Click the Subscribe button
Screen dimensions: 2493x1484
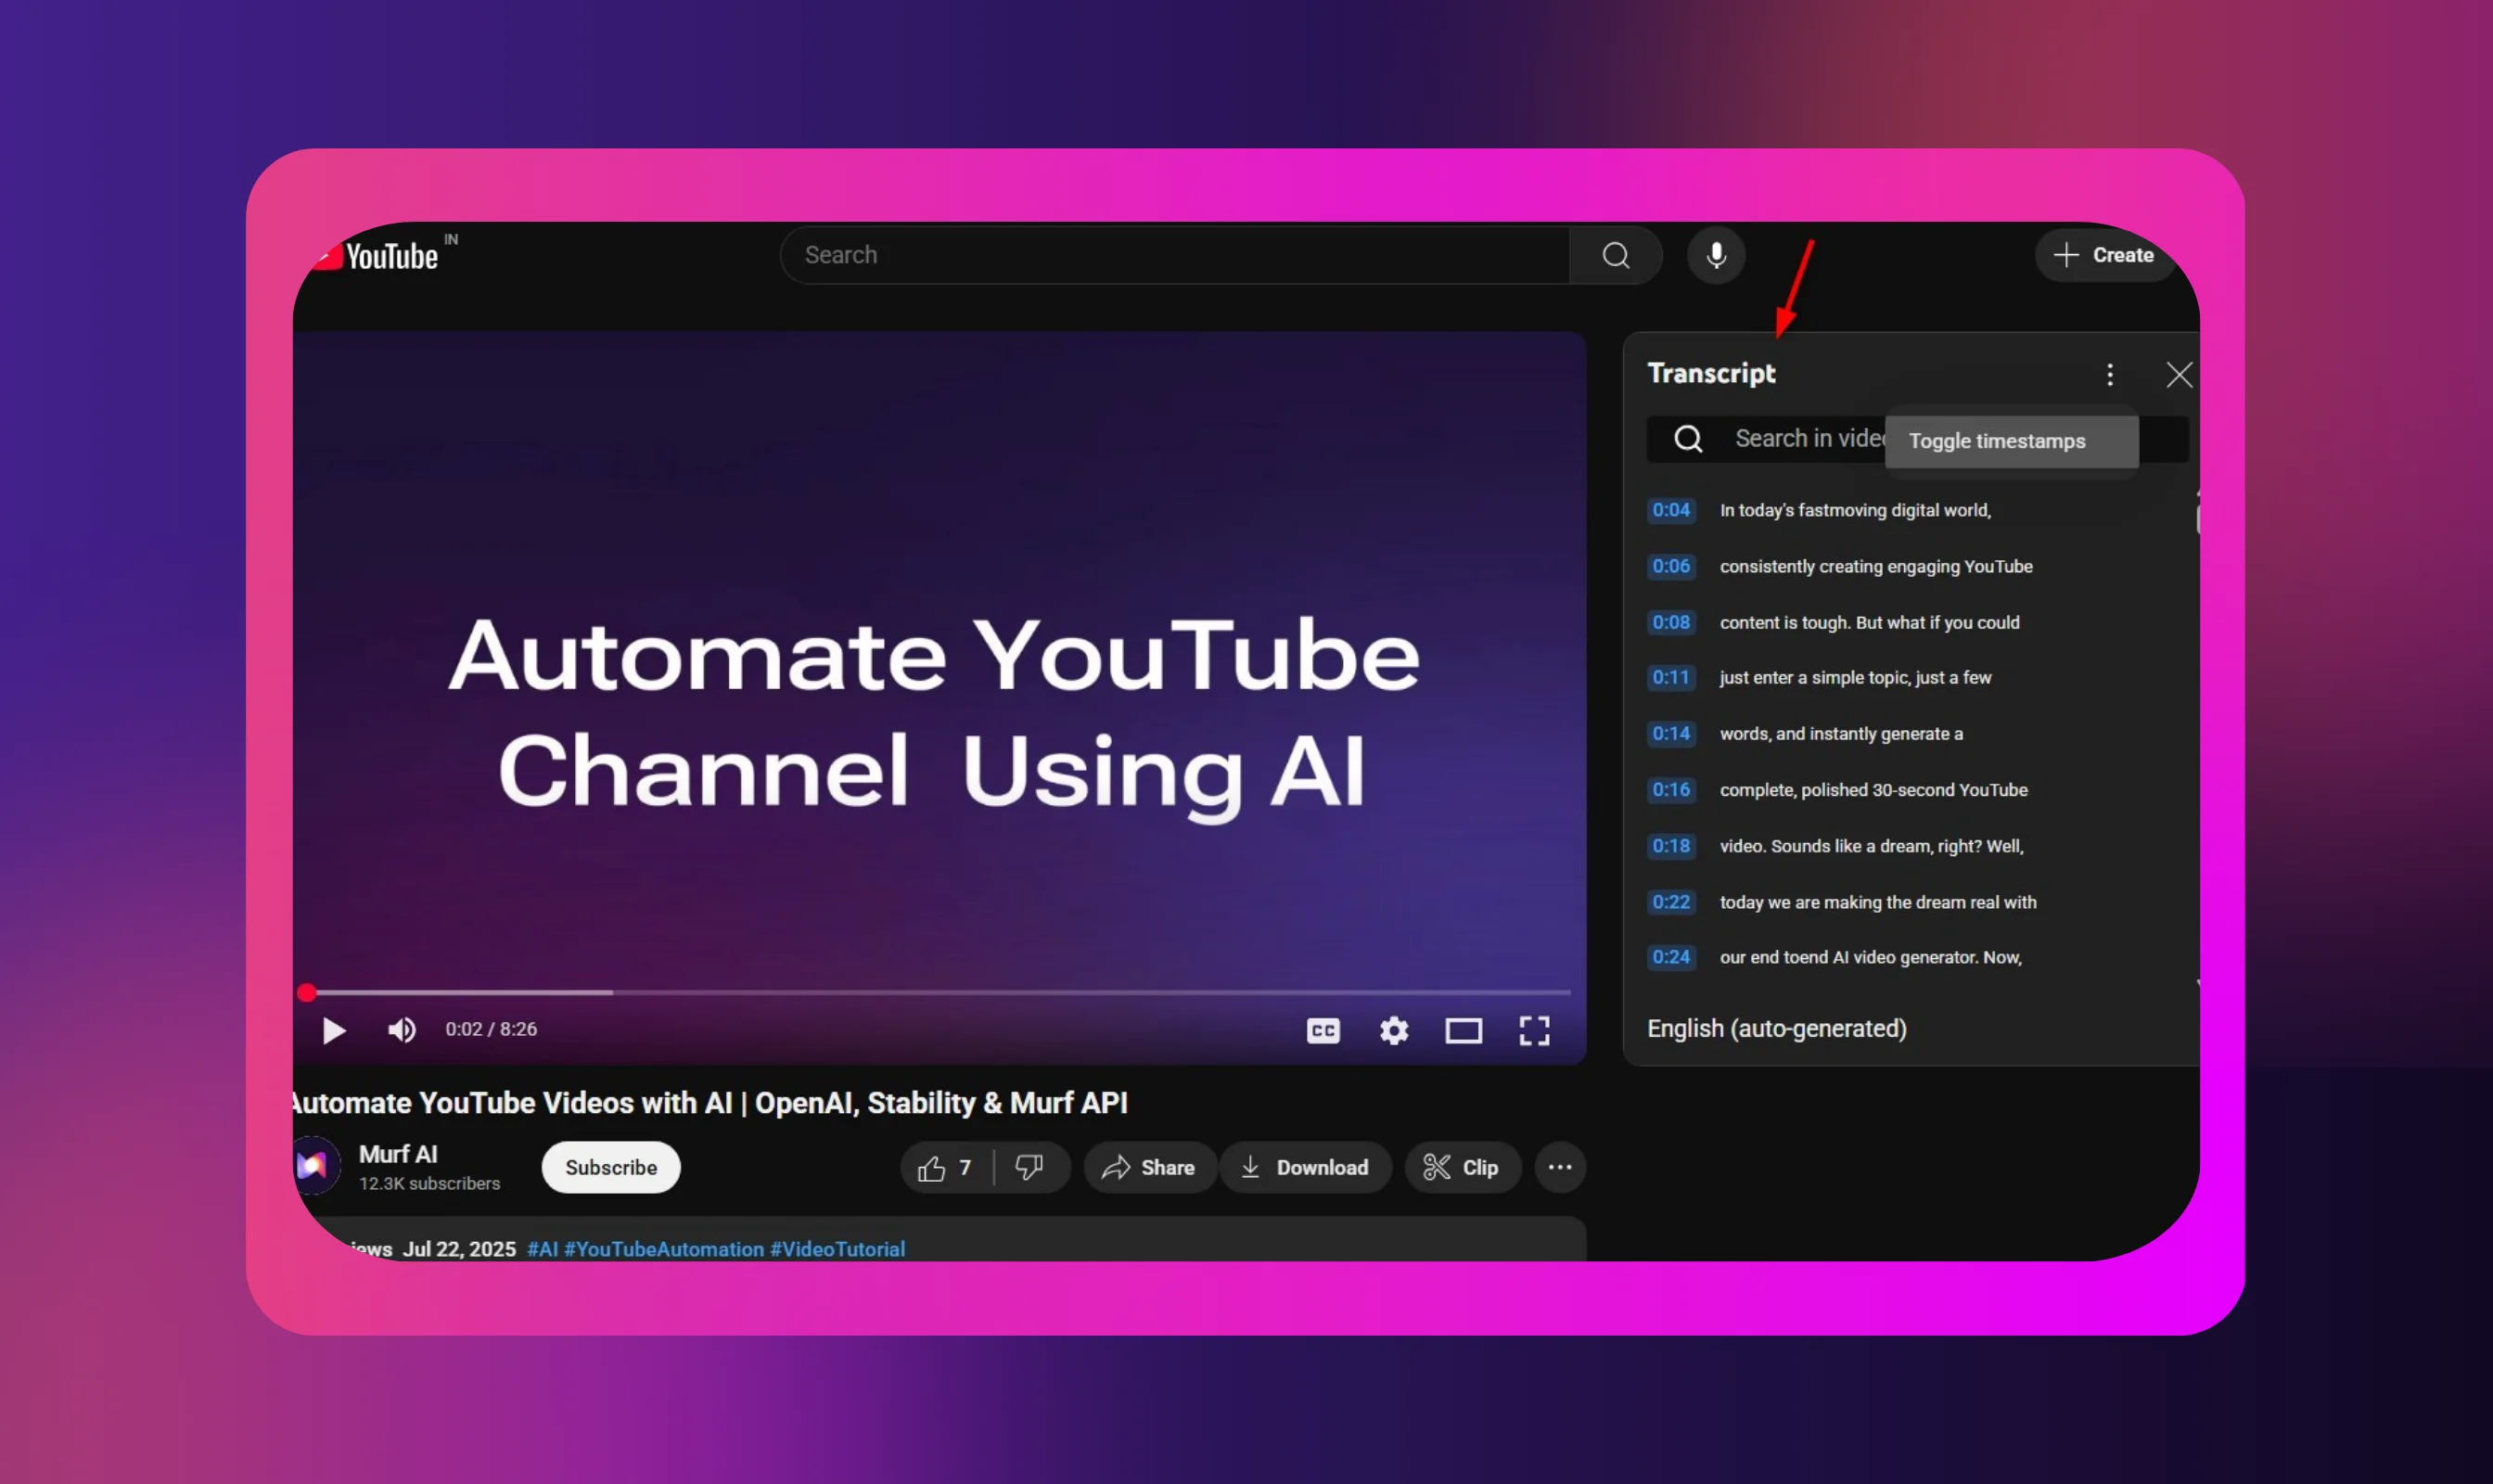611,1167
